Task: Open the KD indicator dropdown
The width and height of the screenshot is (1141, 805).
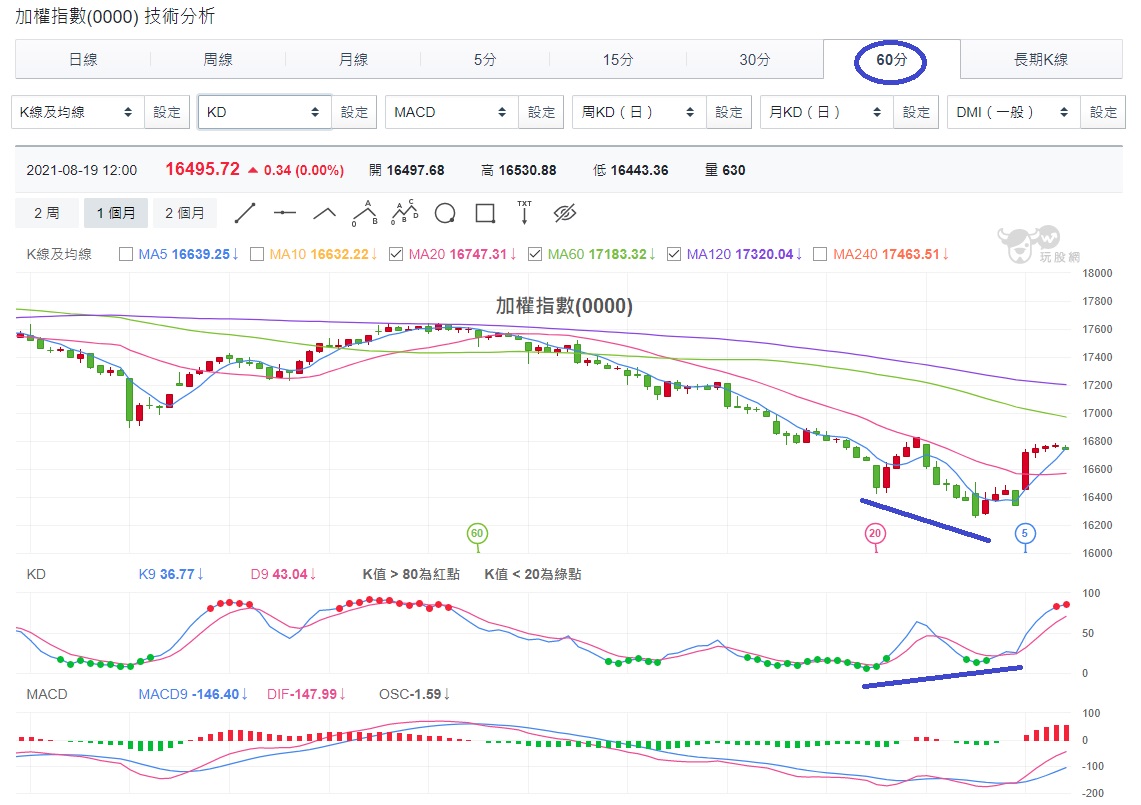Action: point(262,111)
